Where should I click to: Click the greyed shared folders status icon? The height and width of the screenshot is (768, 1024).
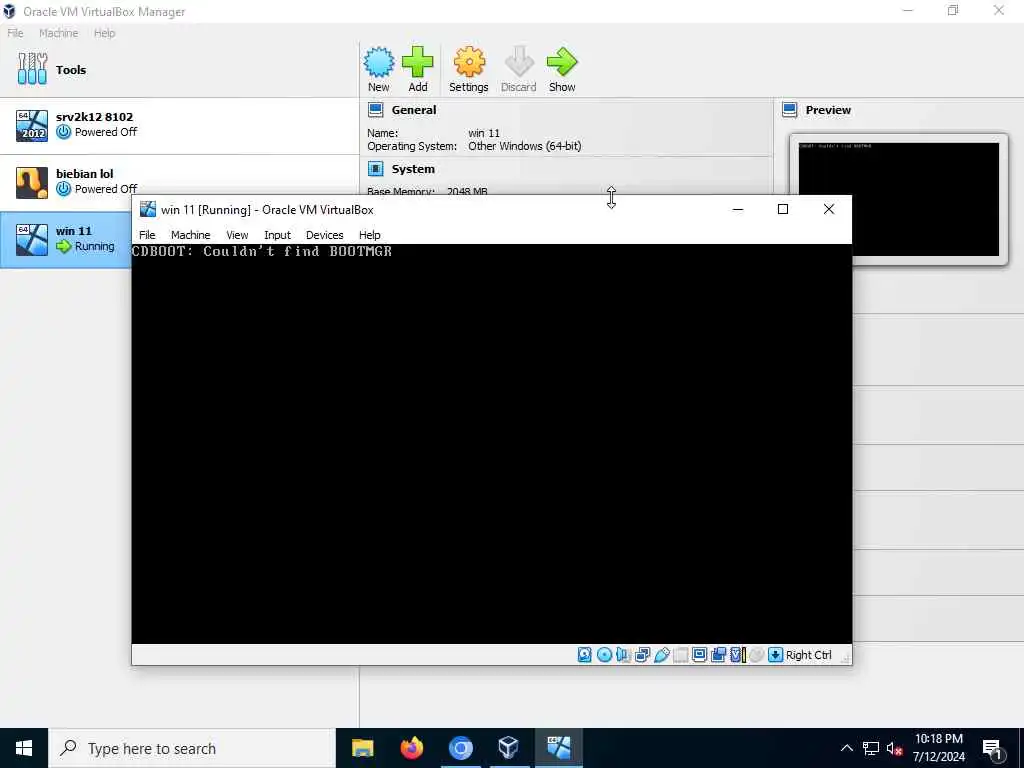click(x=680, y=655)
